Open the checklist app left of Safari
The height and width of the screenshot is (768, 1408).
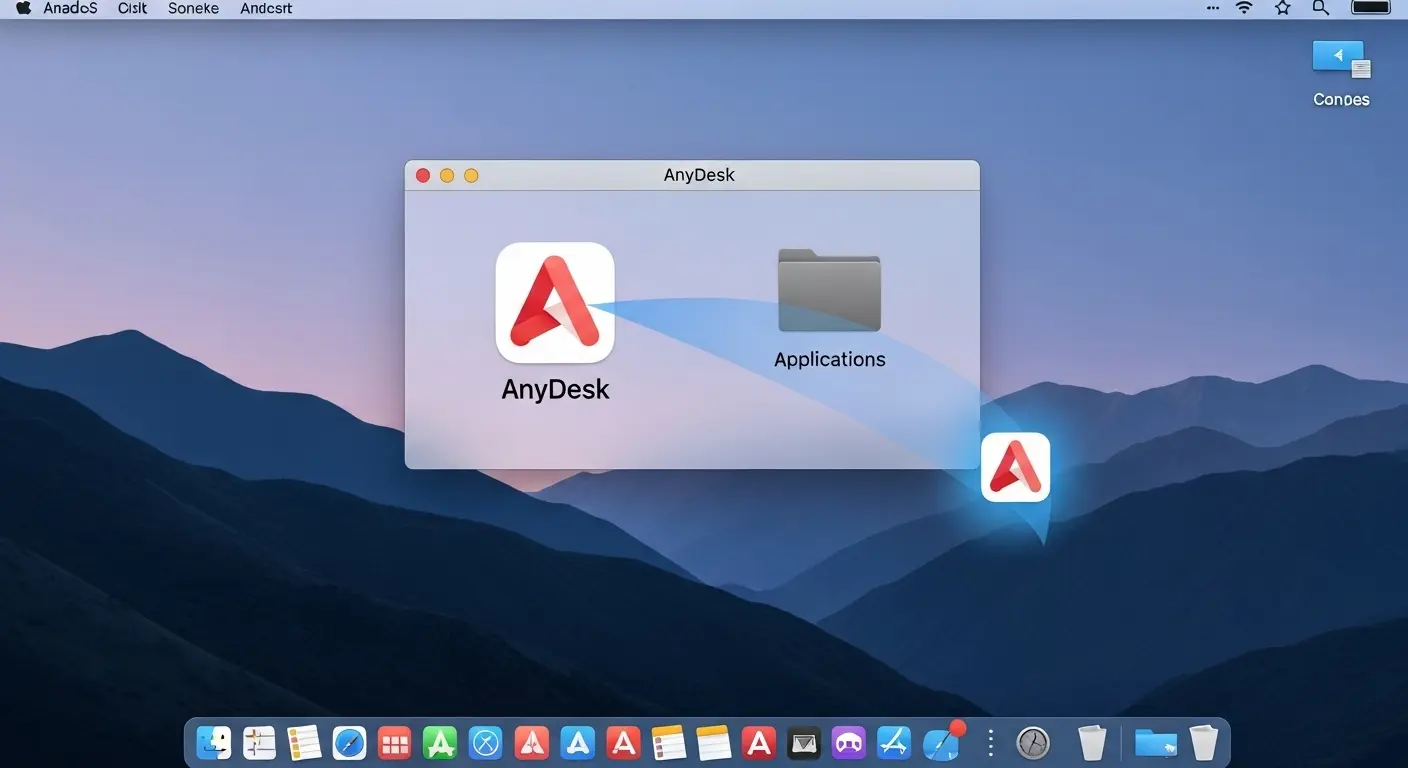(x=304, y=743)
